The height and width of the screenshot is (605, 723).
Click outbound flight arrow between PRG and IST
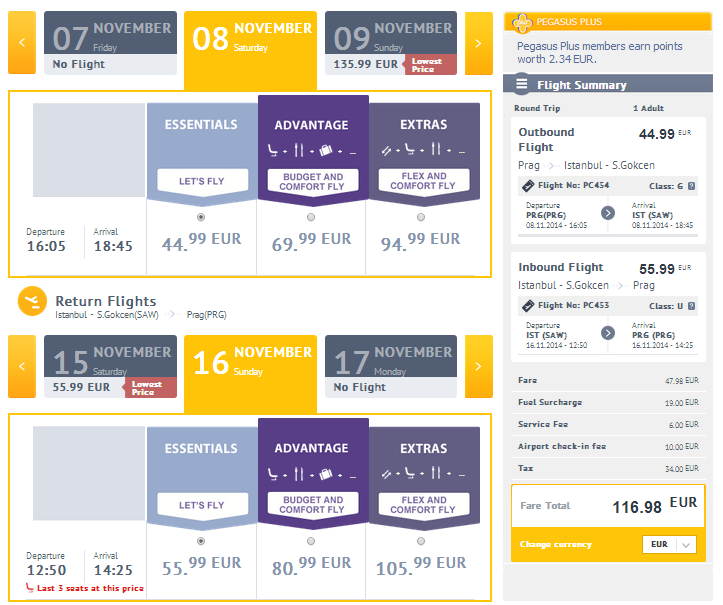[x=608, y=213]
